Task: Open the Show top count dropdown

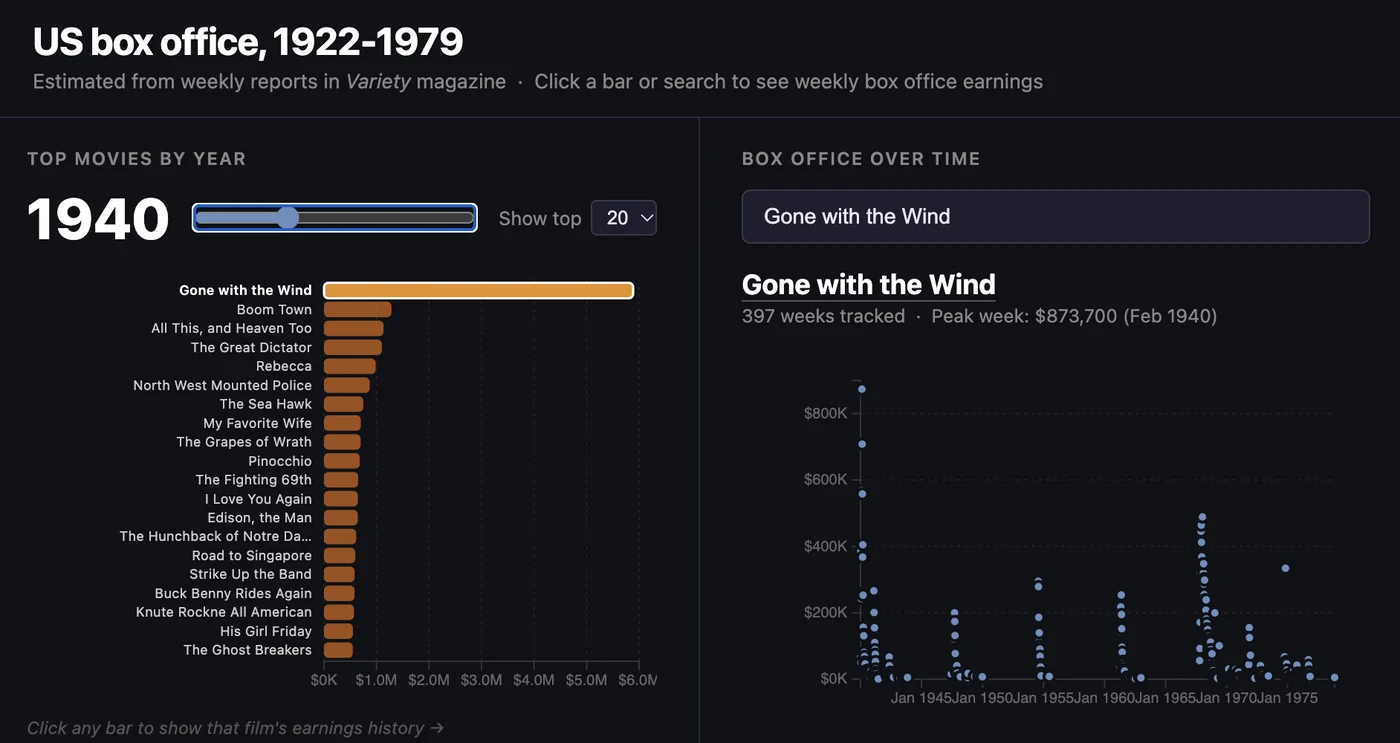Action: point(624,218)
